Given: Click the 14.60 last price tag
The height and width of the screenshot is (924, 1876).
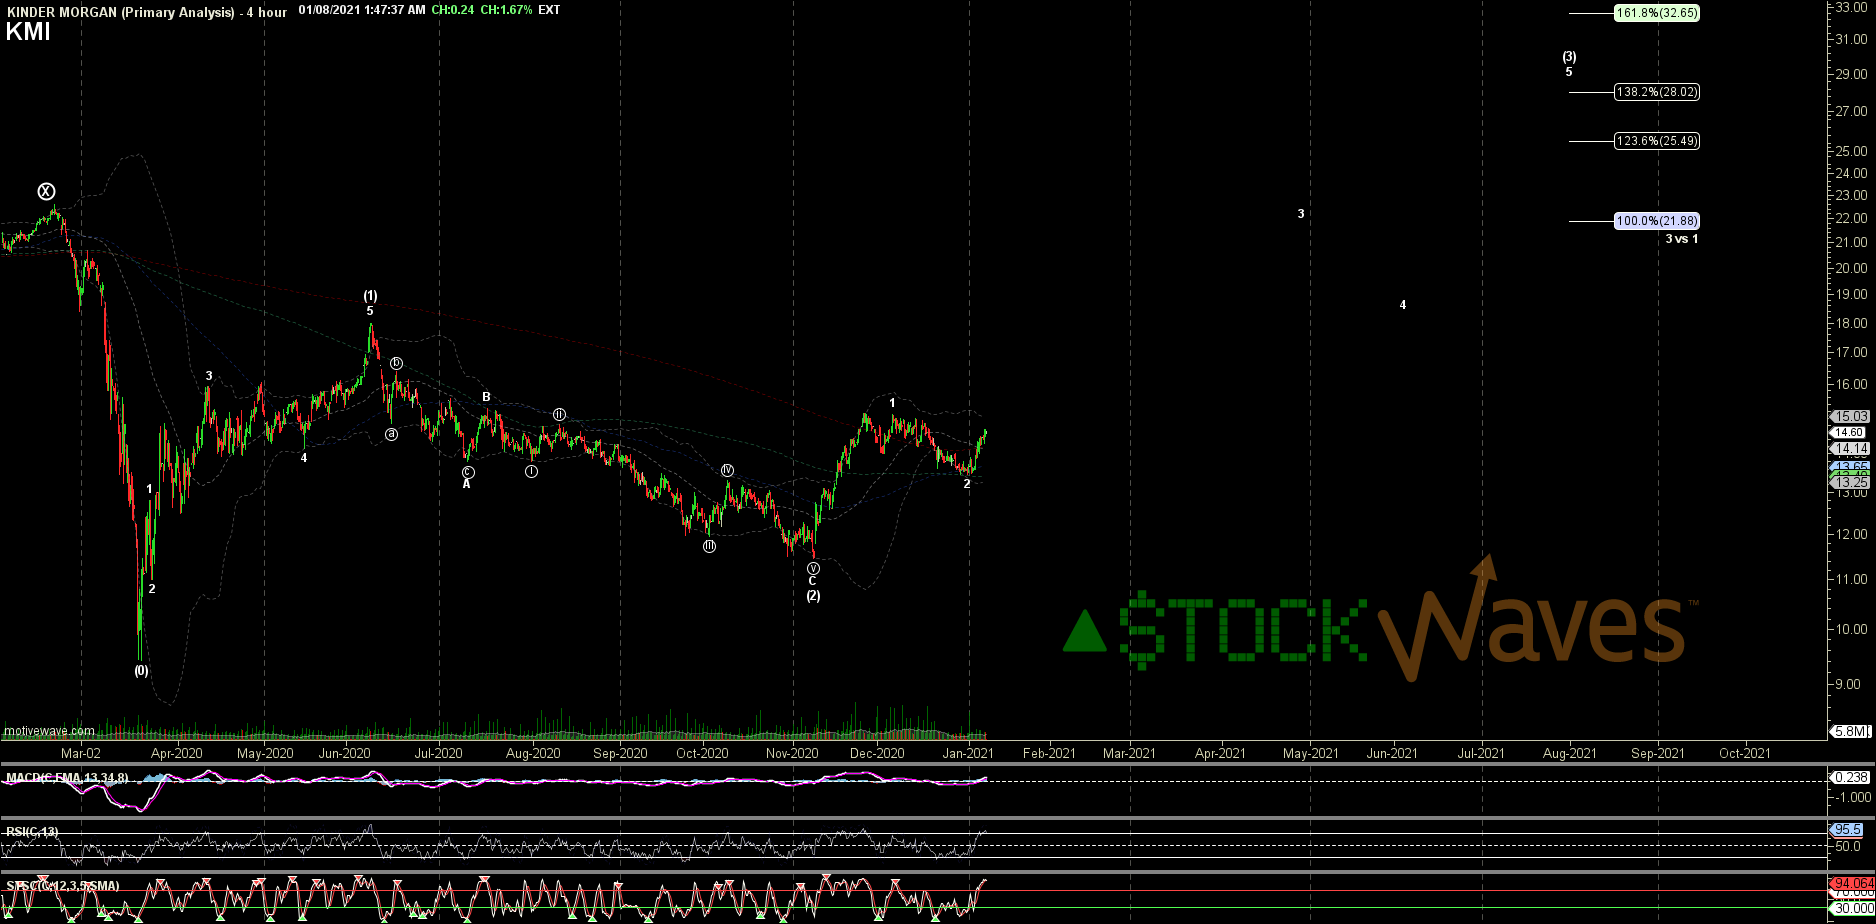Looking at the screenshot, I should (1850, 433).
